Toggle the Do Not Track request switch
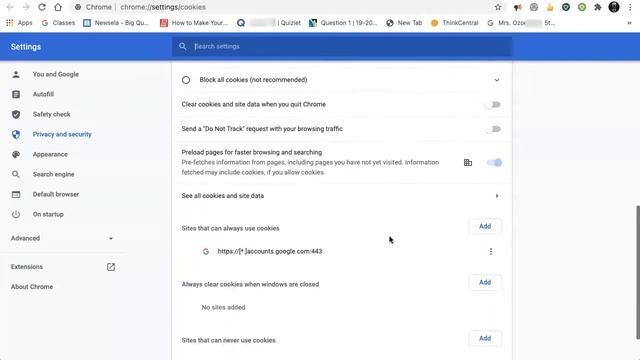 [493, 129]
